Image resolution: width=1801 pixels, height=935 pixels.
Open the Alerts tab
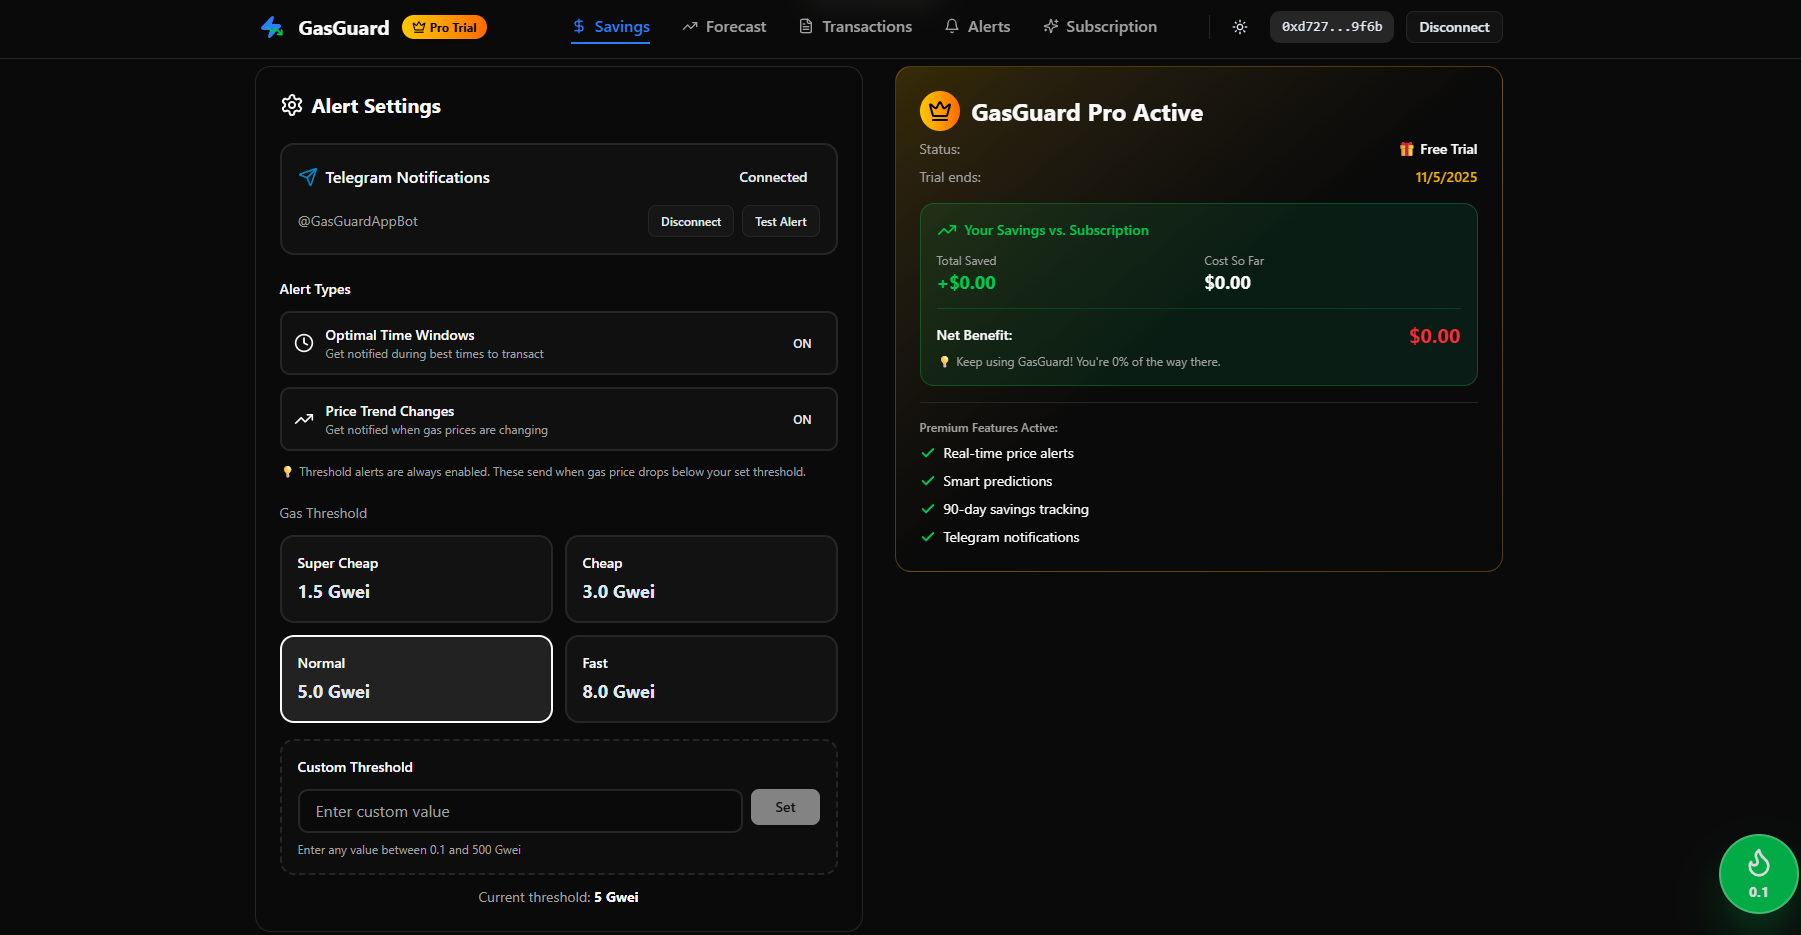tap(978, 27)
